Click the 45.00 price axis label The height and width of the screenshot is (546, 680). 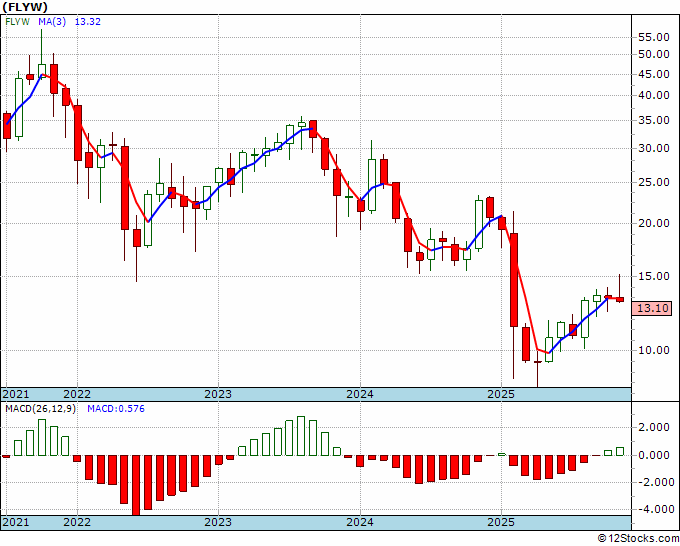click(x=654, y=74)
